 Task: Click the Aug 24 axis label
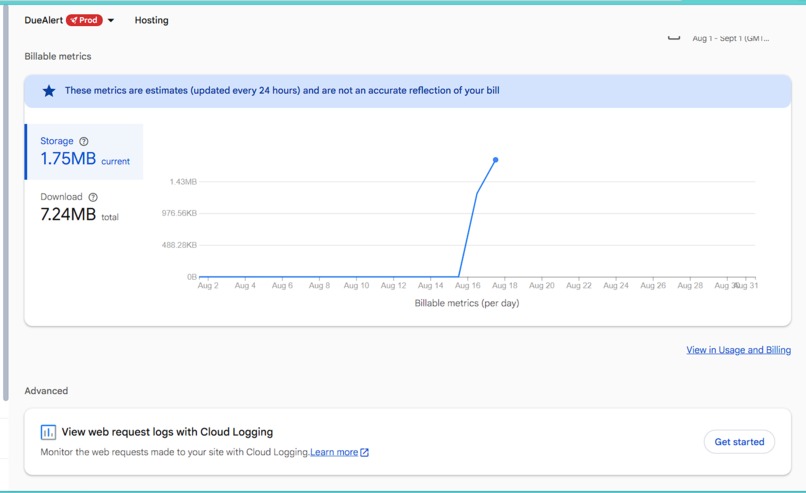click(x=616, y=285)
